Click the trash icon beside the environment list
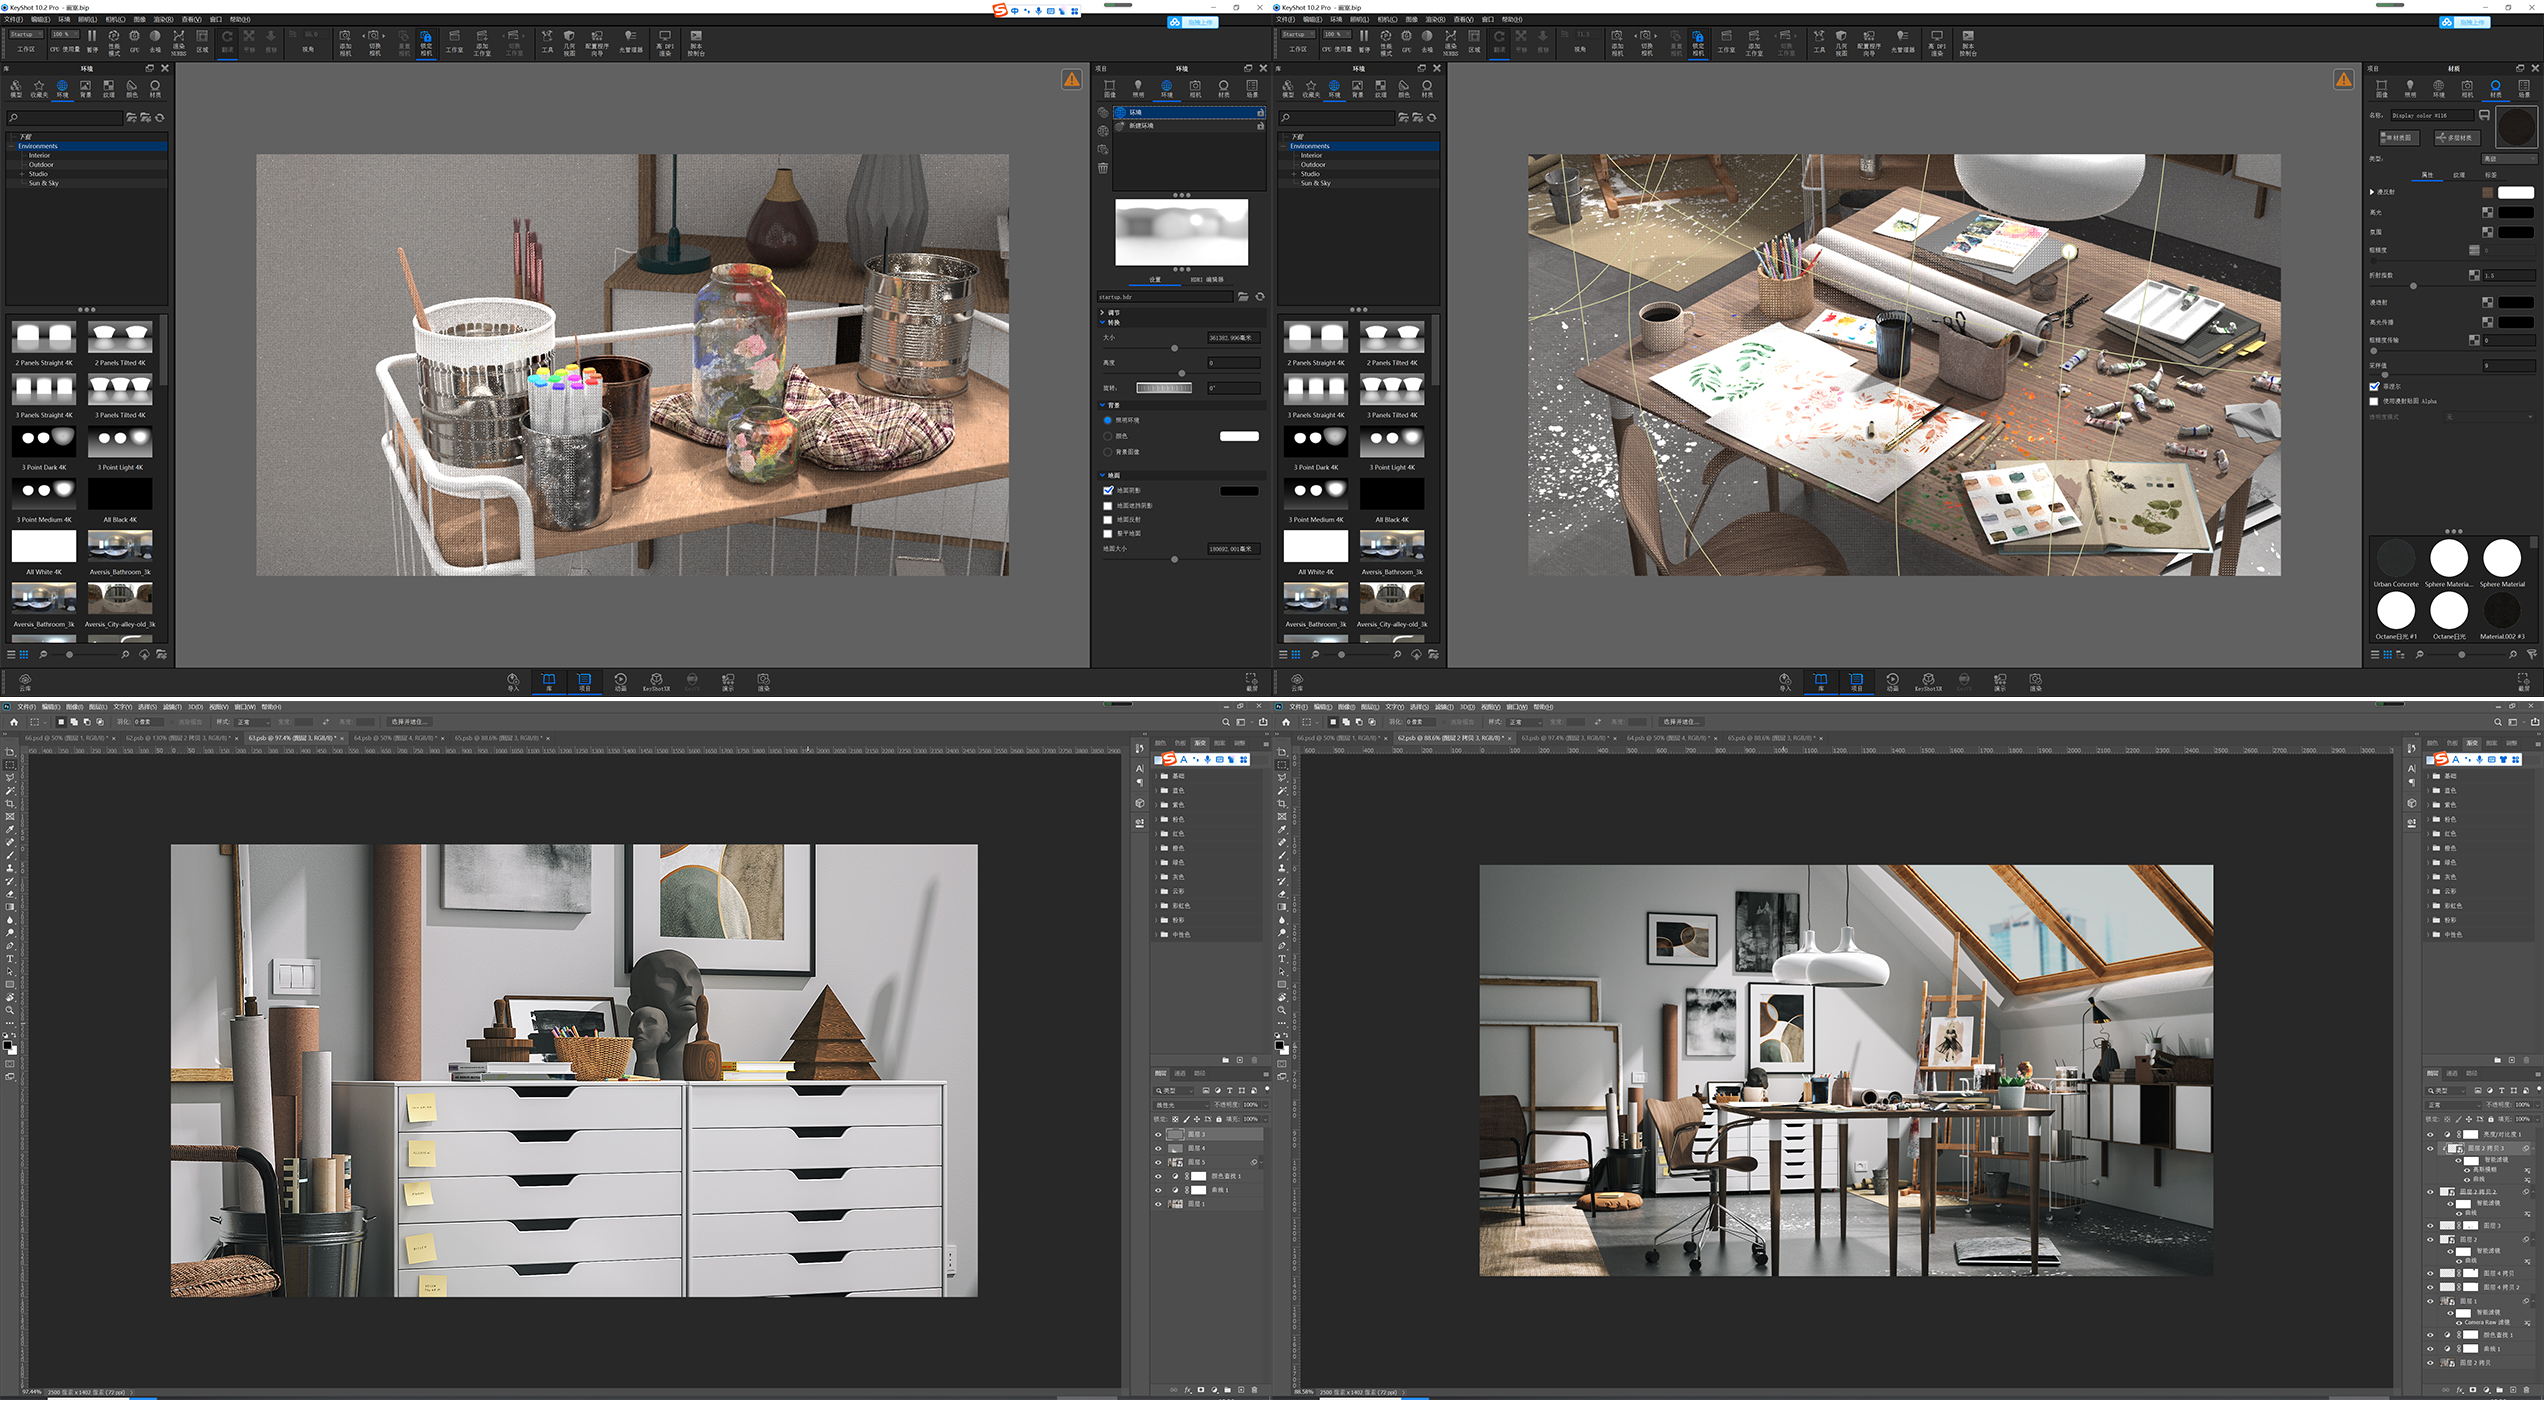This screenshot has width=2544, height=1402. point(1103,168)
